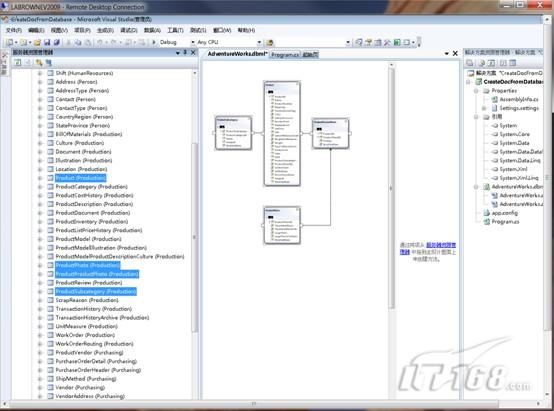Click the Undo arrow icon
The width and height of the screenshot is (554, 411).
(x=100, y=42)
